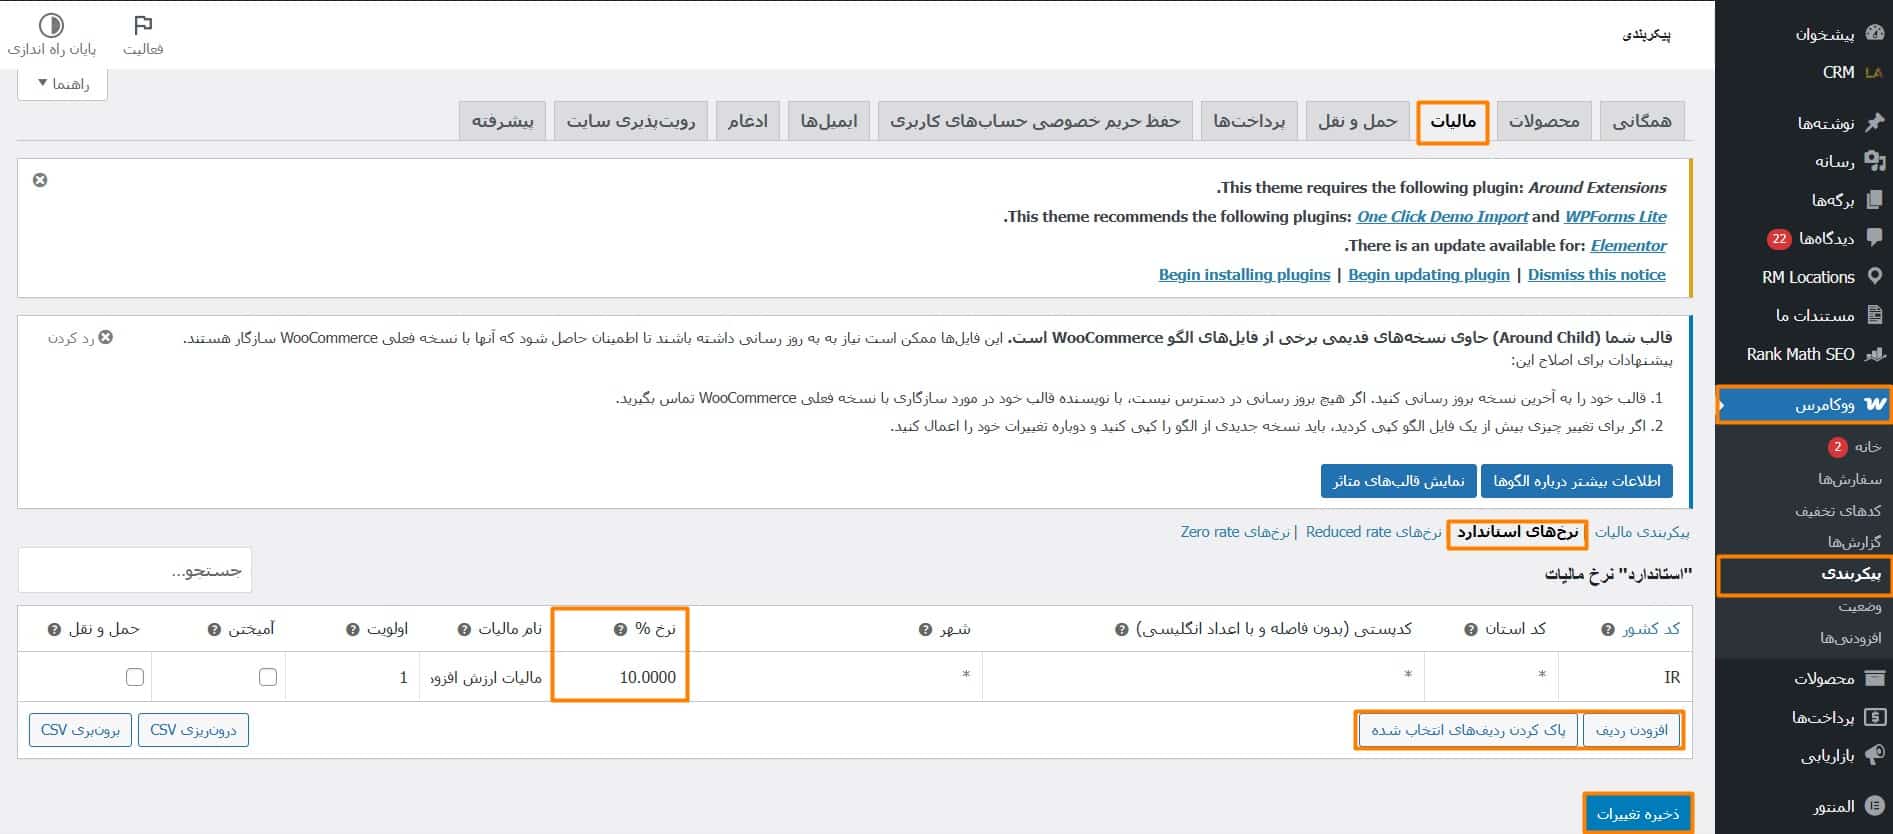Open سفارش‌ها submenu item

1849,479
